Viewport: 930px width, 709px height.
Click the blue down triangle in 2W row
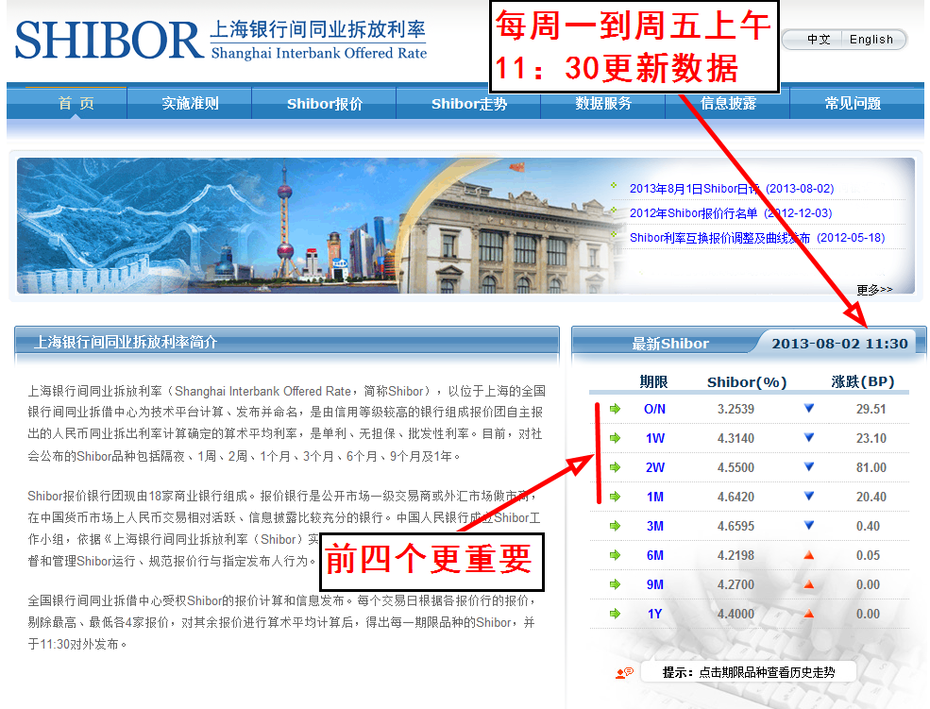tap(808, 466)
